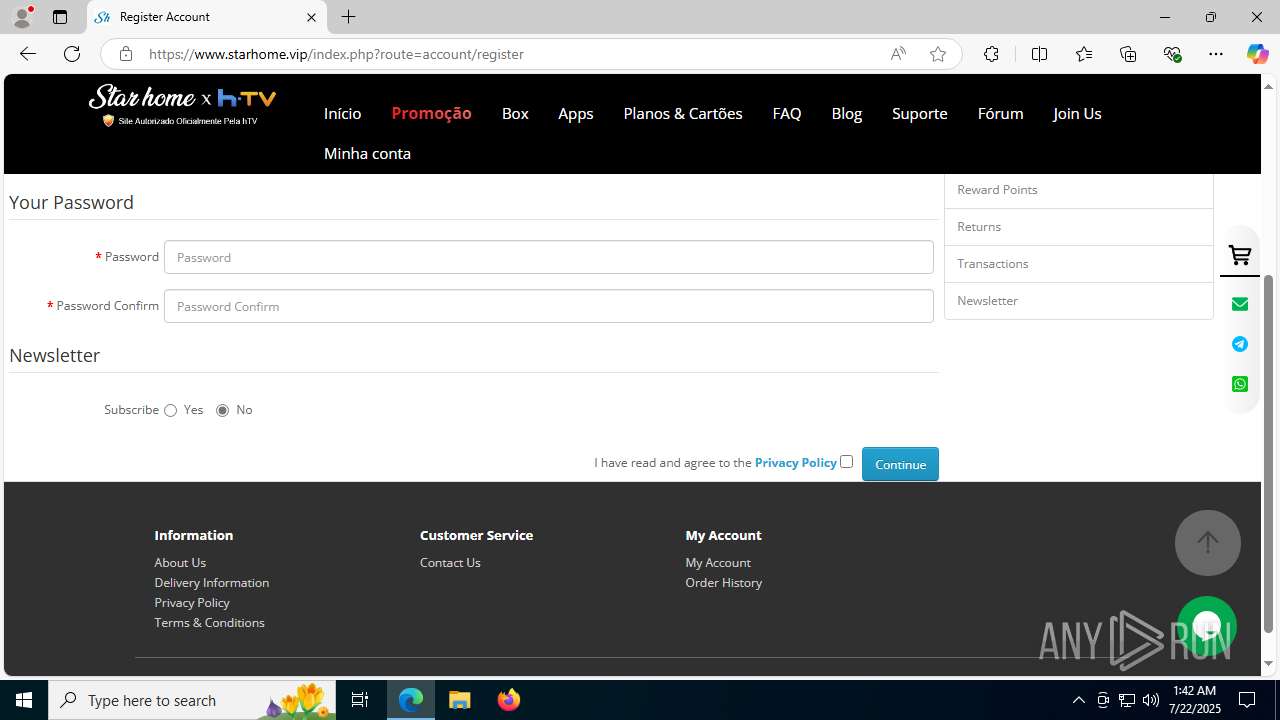
Task: Open the Contact Us footer link
Action: (x=450, y=563)
